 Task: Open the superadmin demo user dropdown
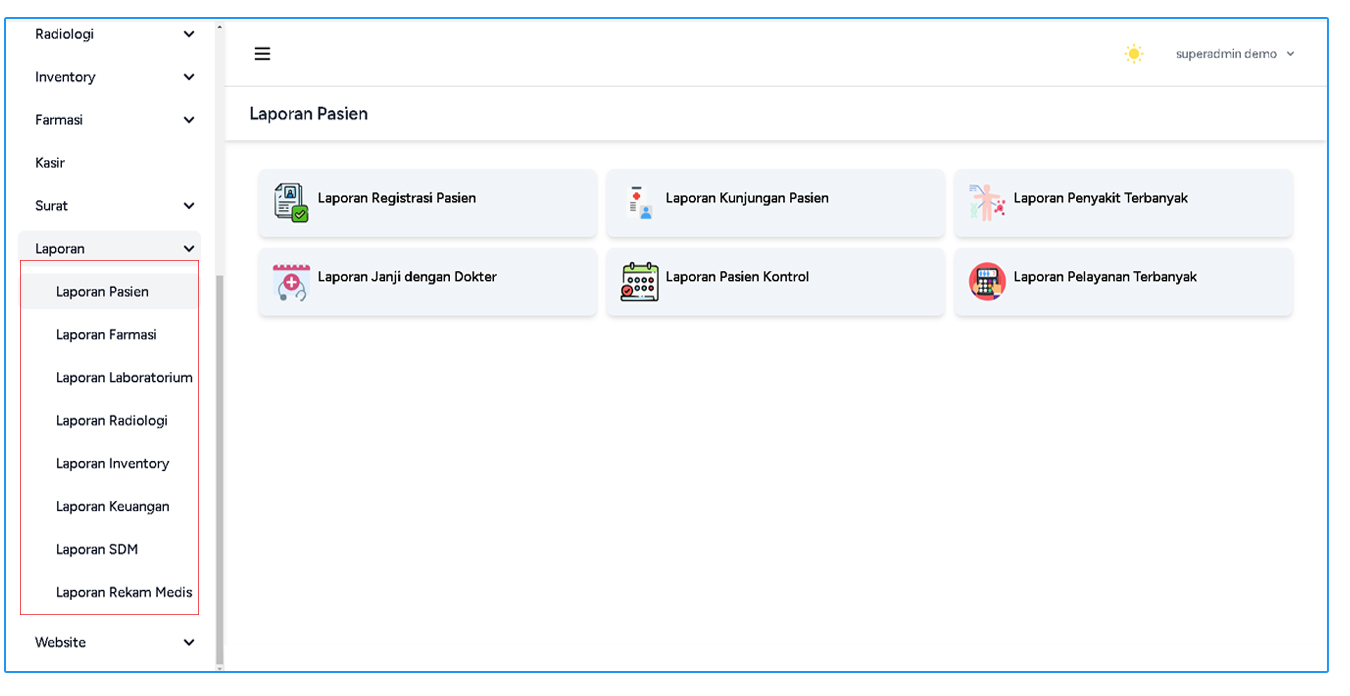[x=1235, y=54]
